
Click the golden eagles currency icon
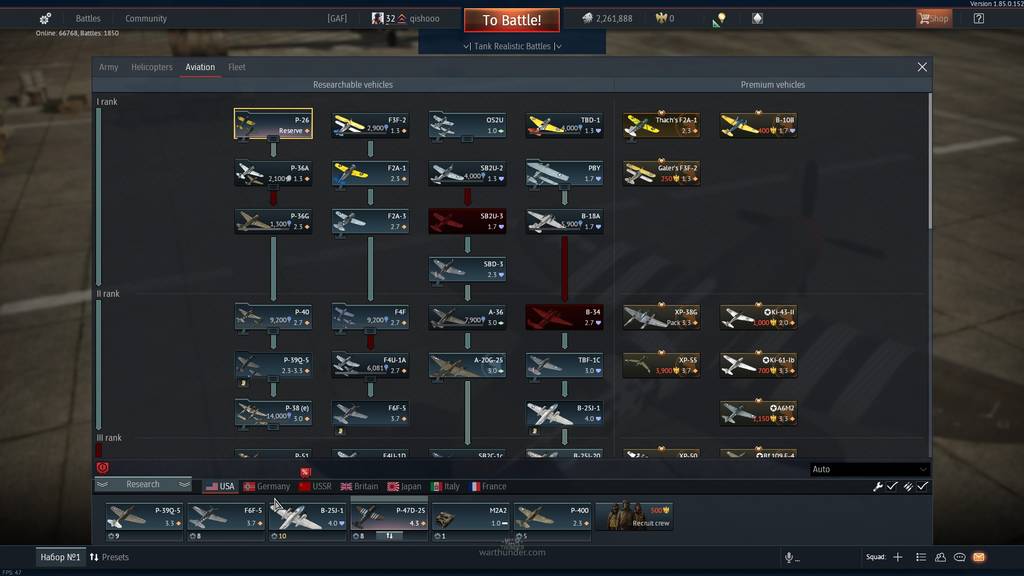pos(660,18)
